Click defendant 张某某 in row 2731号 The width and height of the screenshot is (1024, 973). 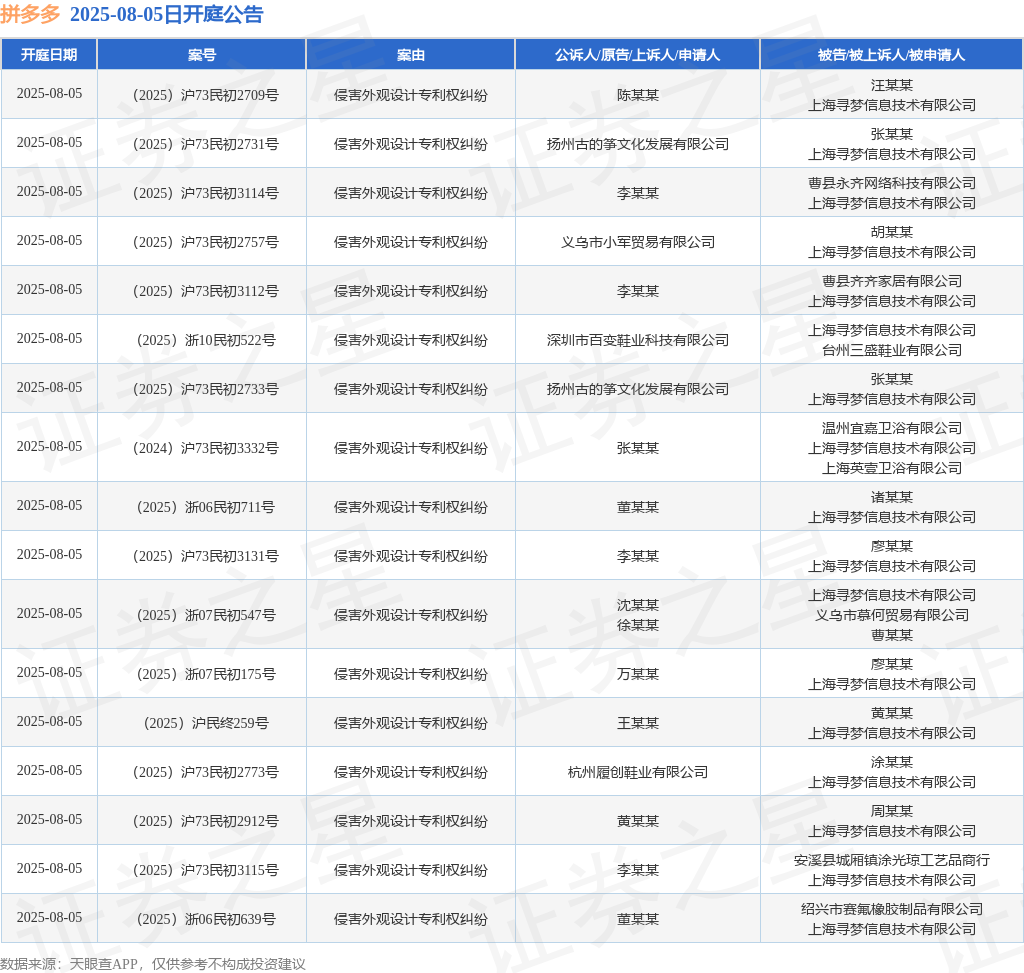point(891,135)
